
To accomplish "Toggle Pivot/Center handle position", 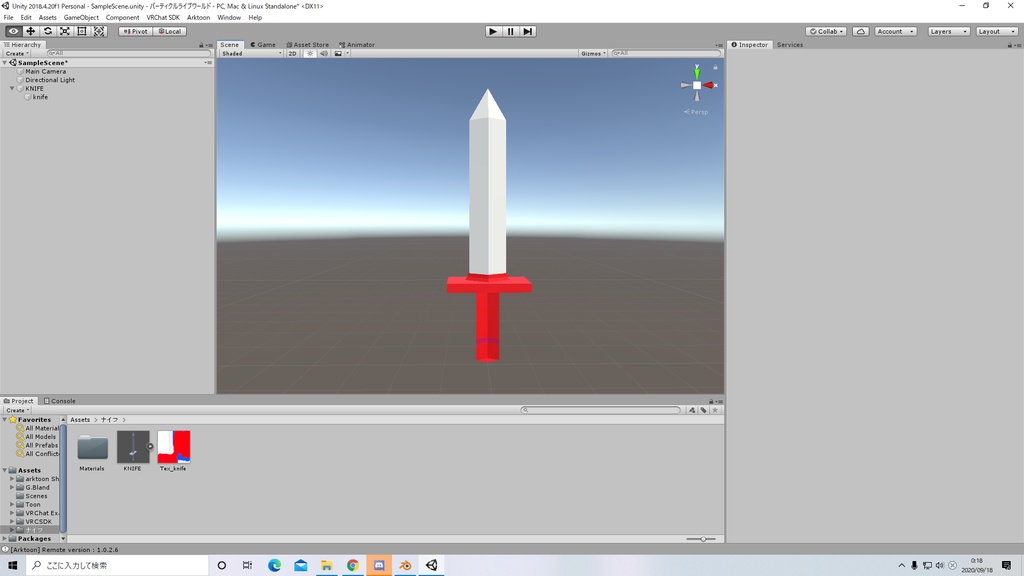I will coord(135,31).
